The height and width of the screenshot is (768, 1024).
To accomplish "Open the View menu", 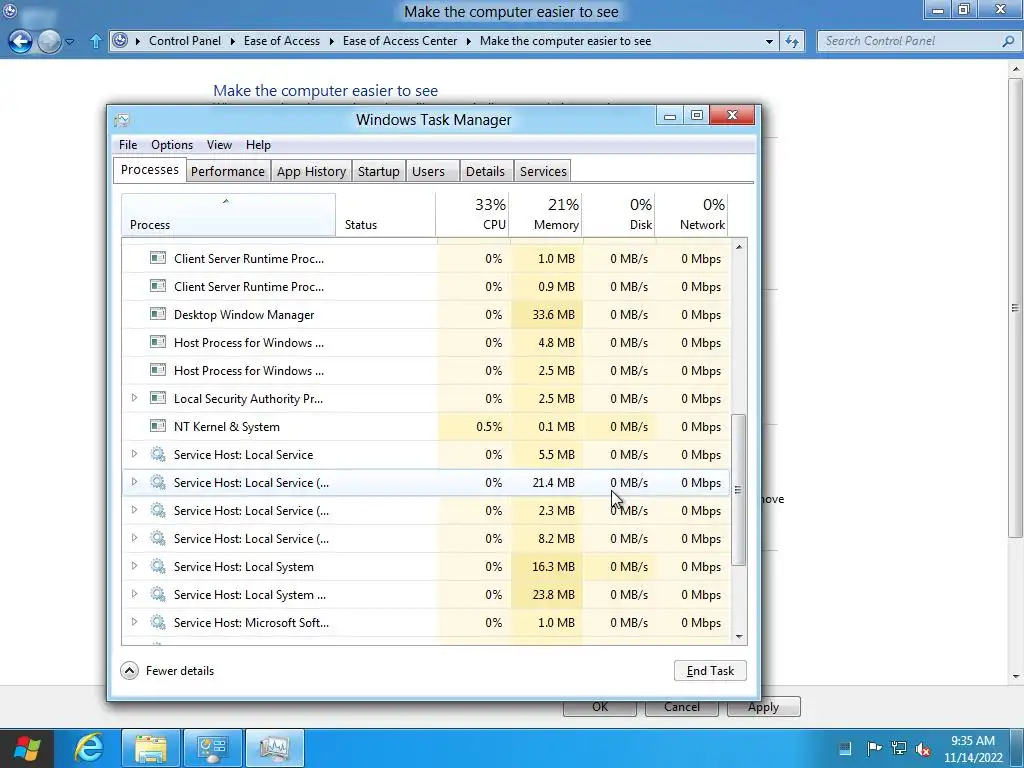I will [219, 145].
